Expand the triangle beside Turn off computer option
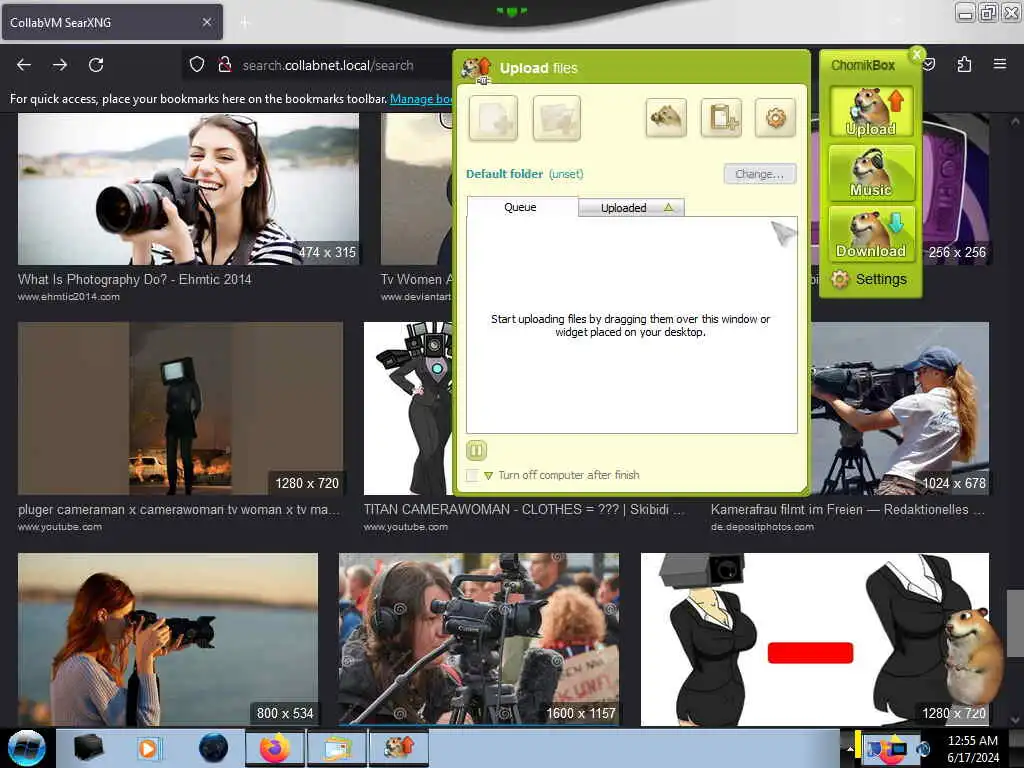The width and height of the screenshot is (1024, 768). pyautogui.click(x=488, y=475)
